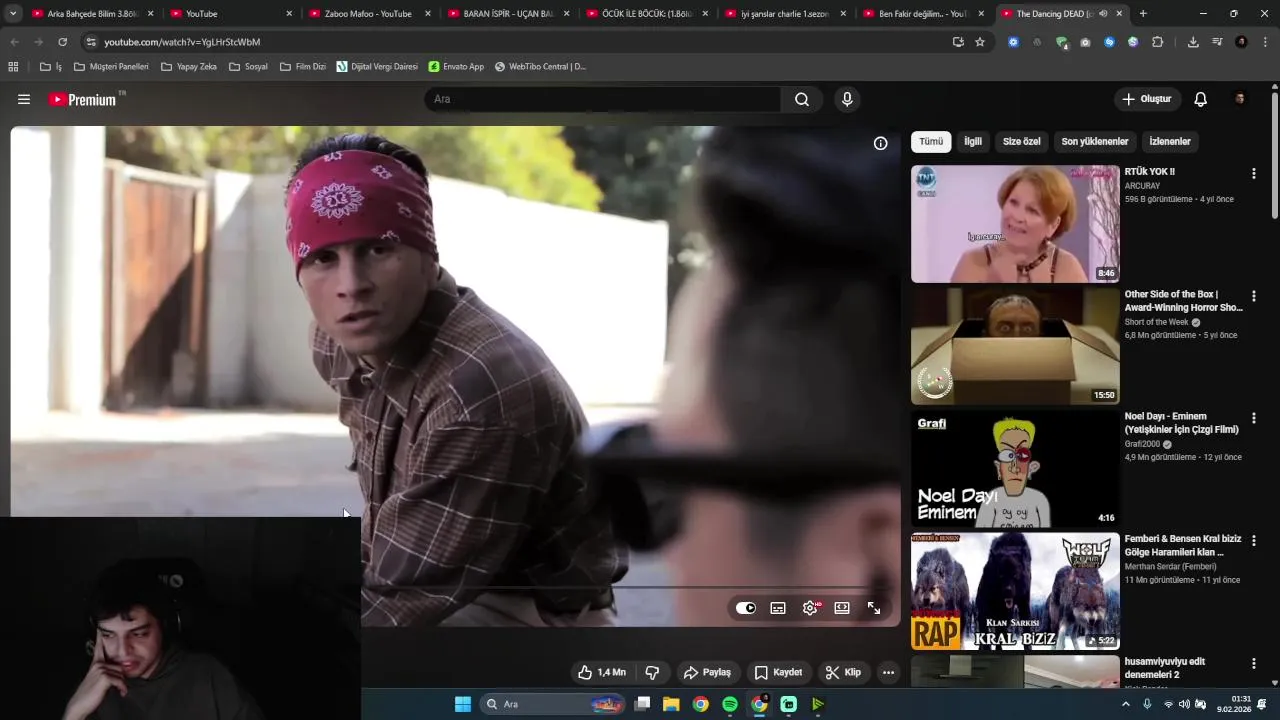Viewport: 1280px width, 720px height.
Task: Open Dijital Vergi Dairesi bookmark
Action: 377,66
